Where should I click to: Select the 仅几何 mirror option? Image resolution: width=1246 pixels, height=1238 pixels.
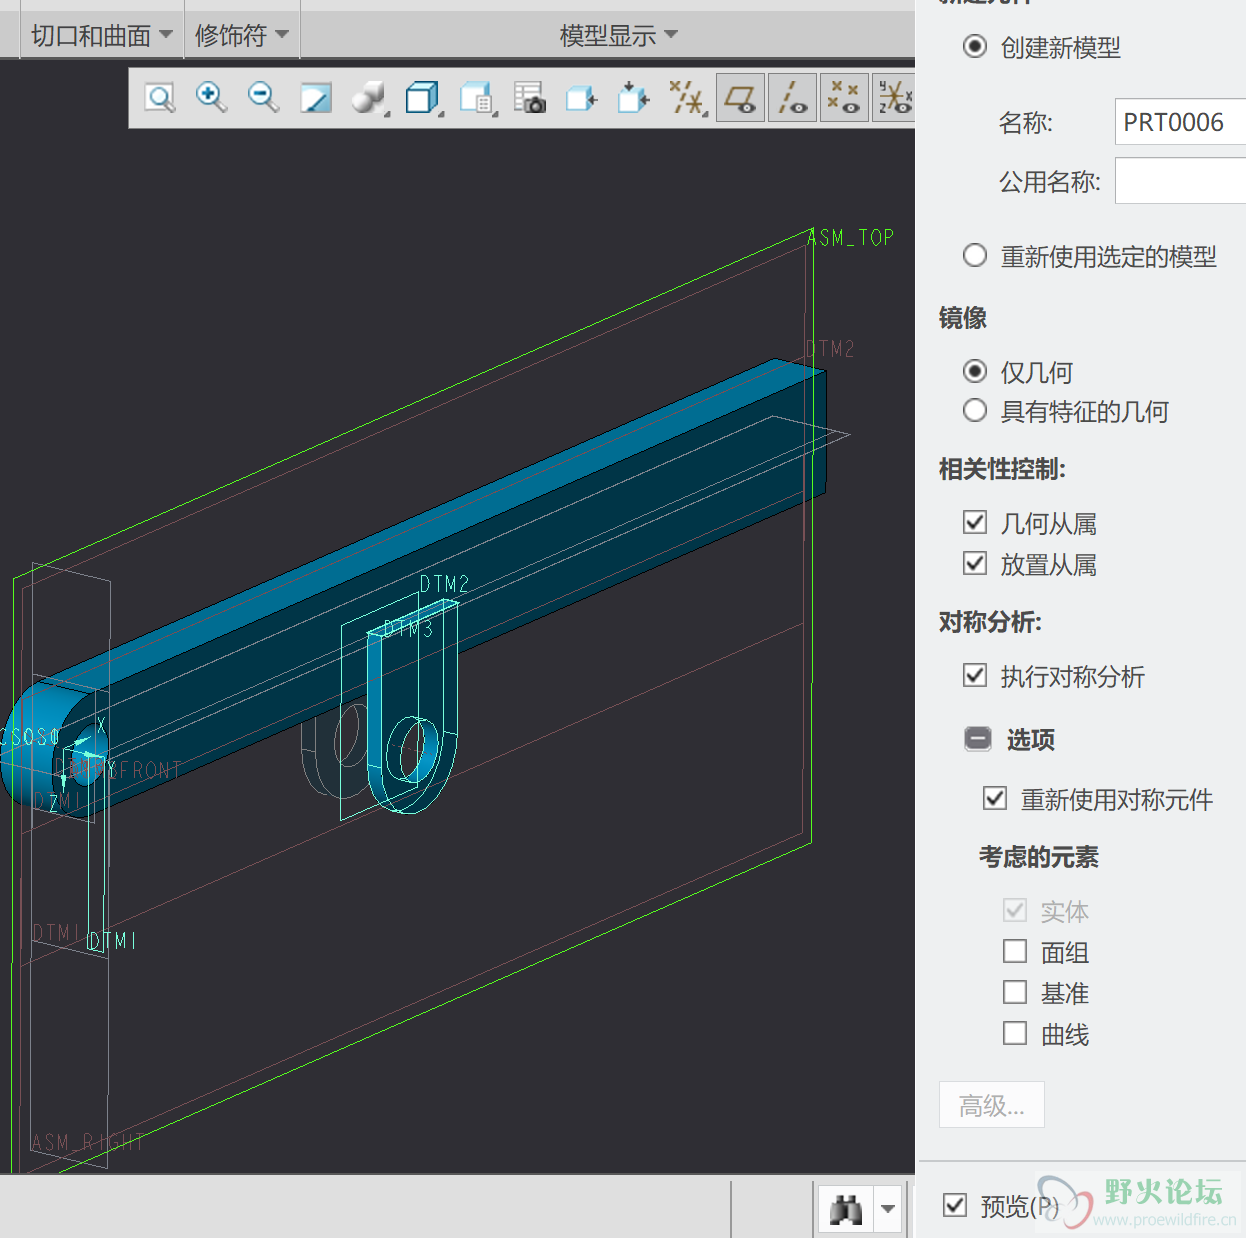tap(974, 371)
